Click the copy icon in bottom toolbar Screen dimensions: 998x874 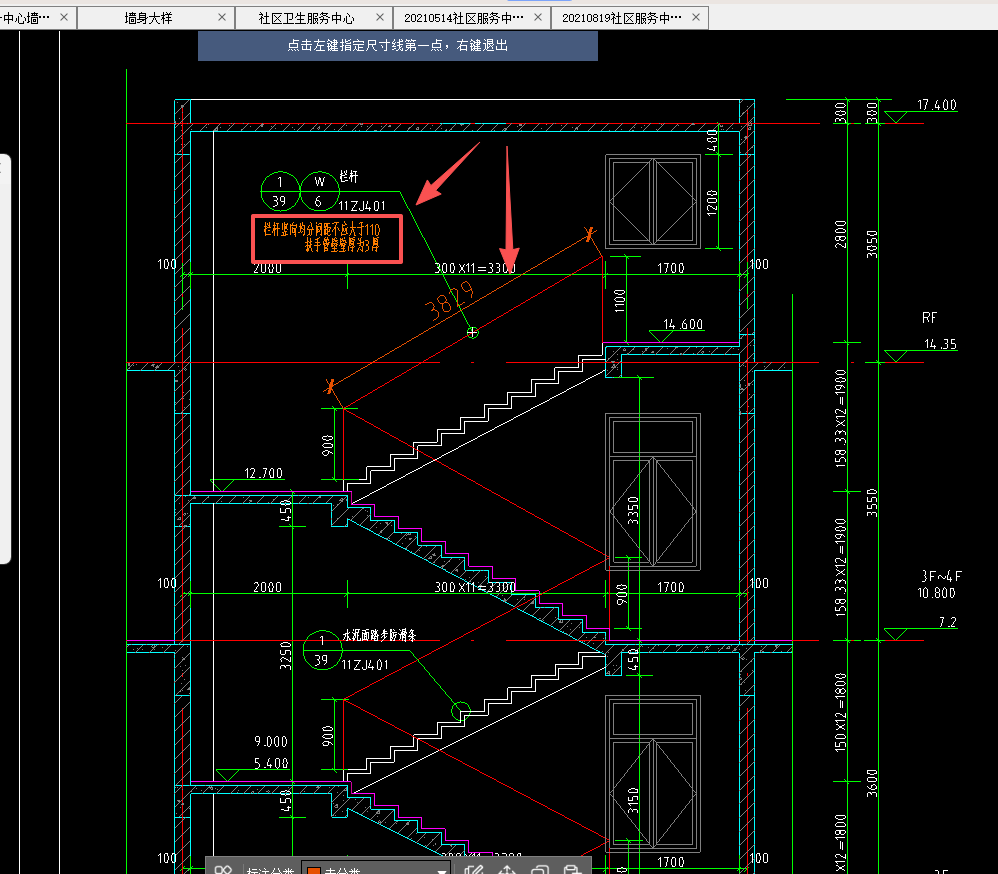point(540,870)
